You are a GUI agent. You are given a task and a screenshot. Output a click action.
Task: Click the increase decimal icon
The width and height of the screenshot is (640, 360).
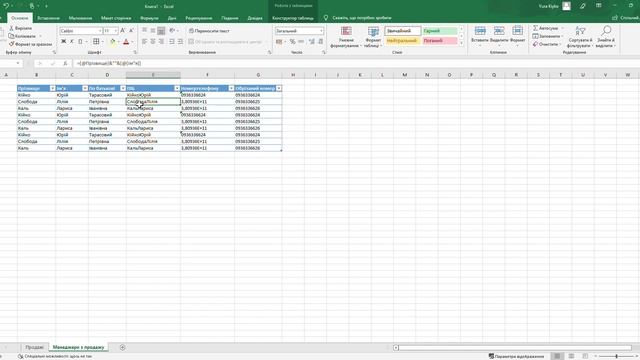(x=312, y=42)
